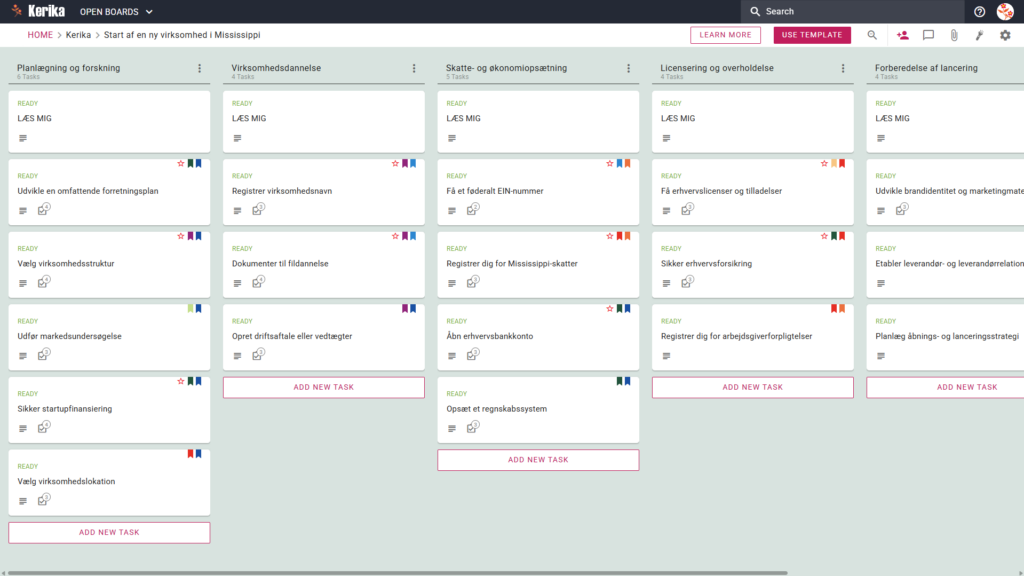Add new task in Licensering og overholdelse
The height and width of the screenshot is (576, 1024).
(752, 387)
